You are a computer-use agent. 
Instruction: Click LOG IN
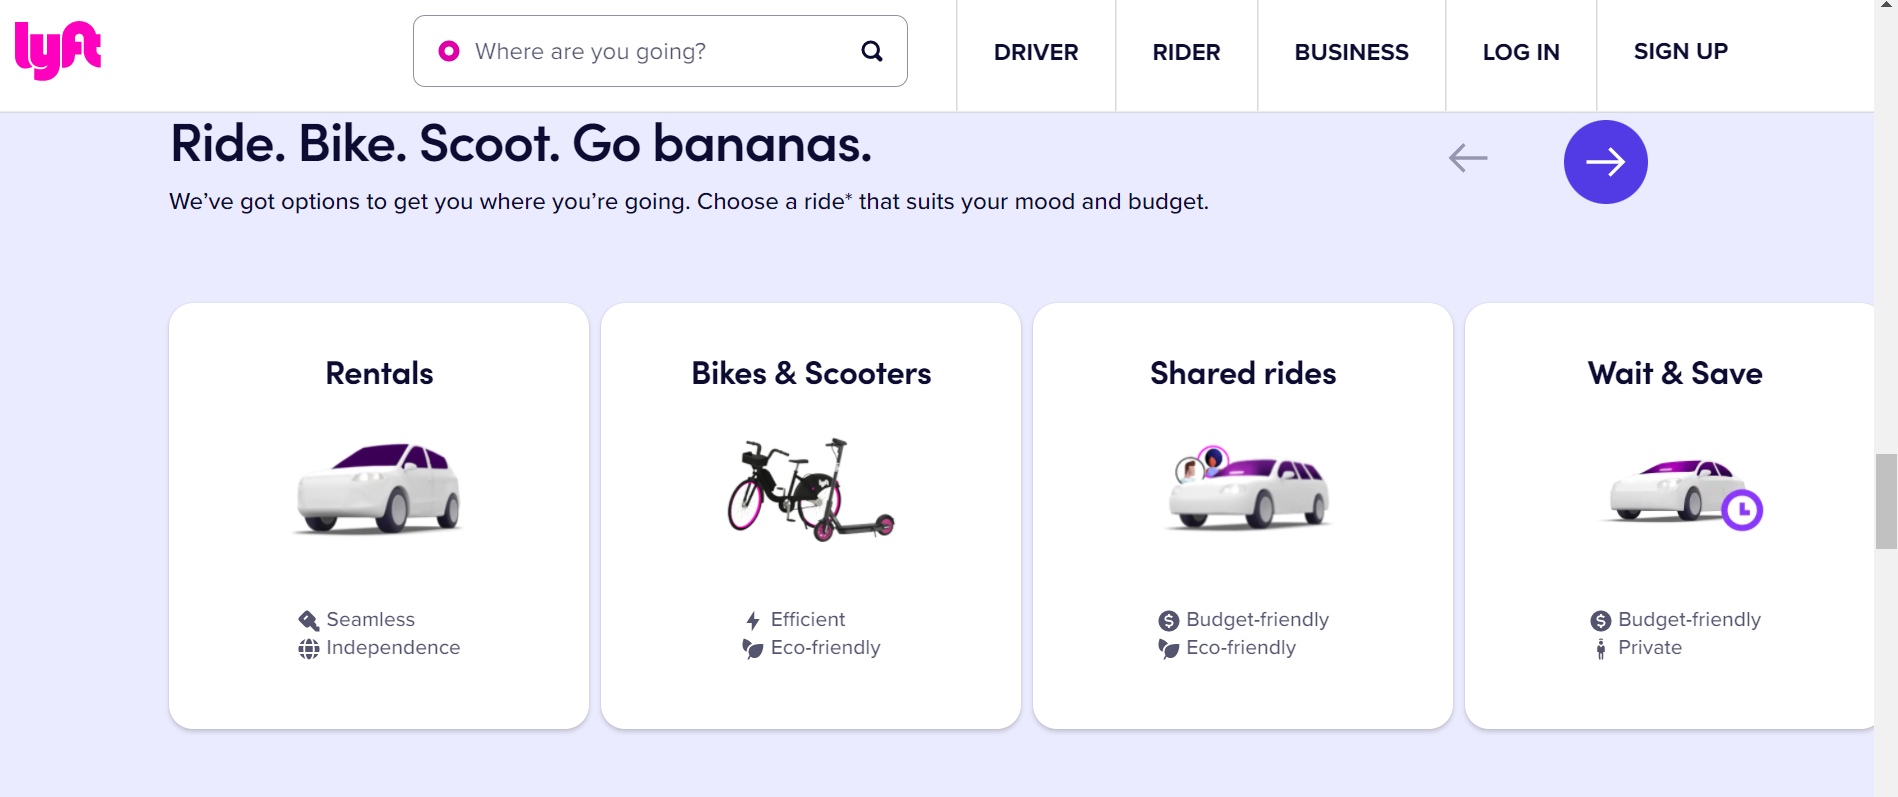[1520, 52]
